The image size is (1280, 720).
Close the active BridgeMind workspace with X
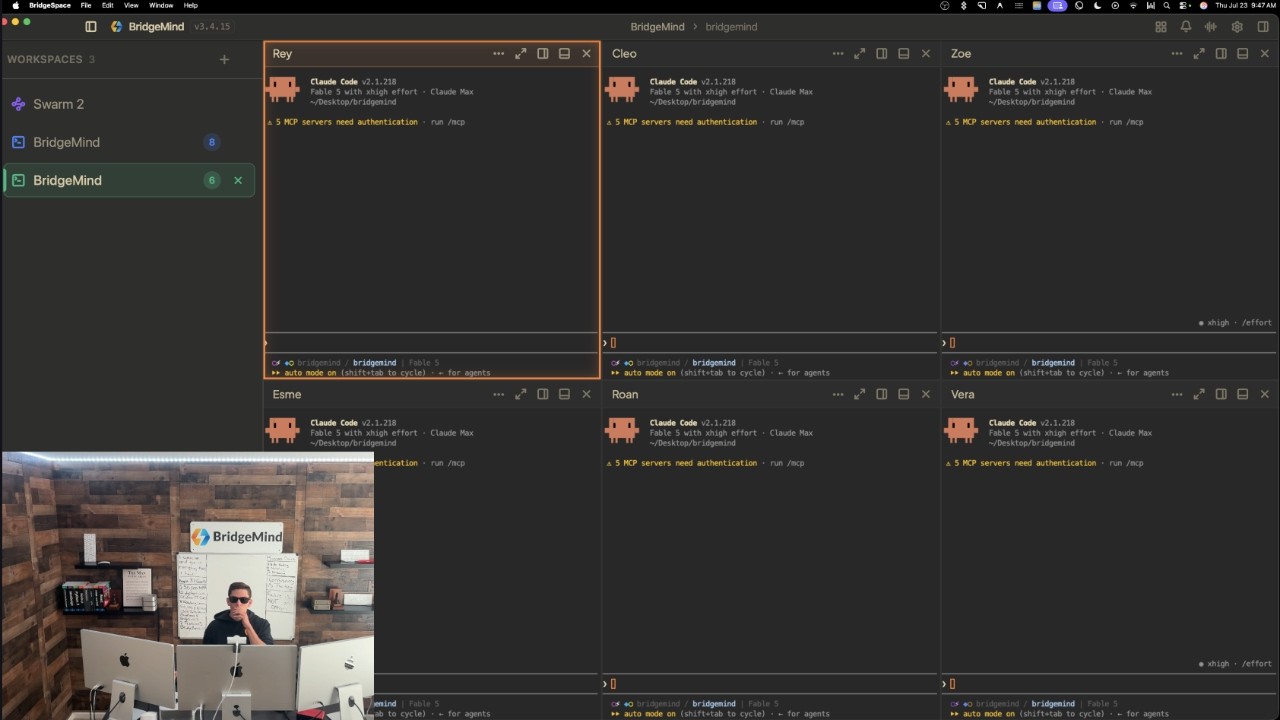[238, 180]
